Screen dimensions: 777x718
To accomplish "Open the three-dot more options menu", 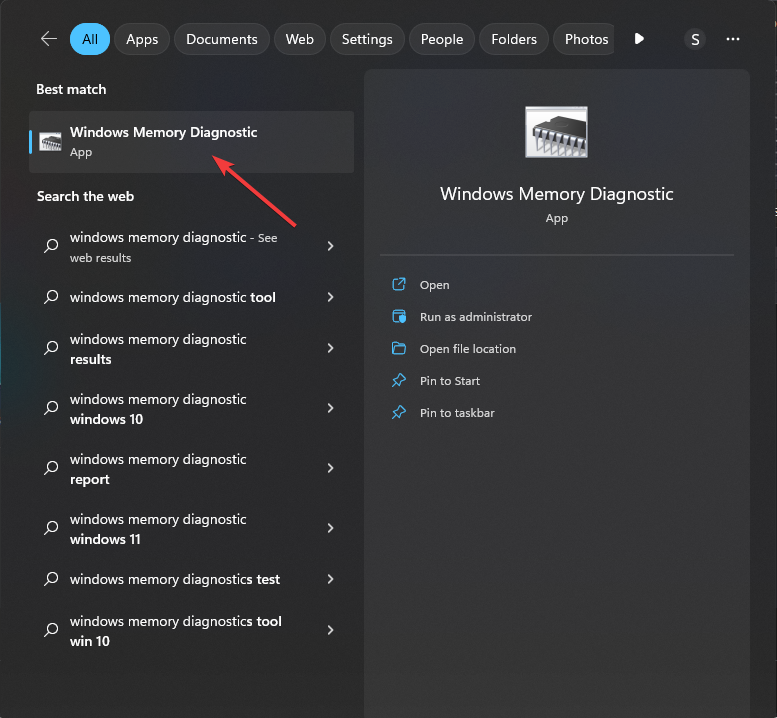I will point(733,39).
